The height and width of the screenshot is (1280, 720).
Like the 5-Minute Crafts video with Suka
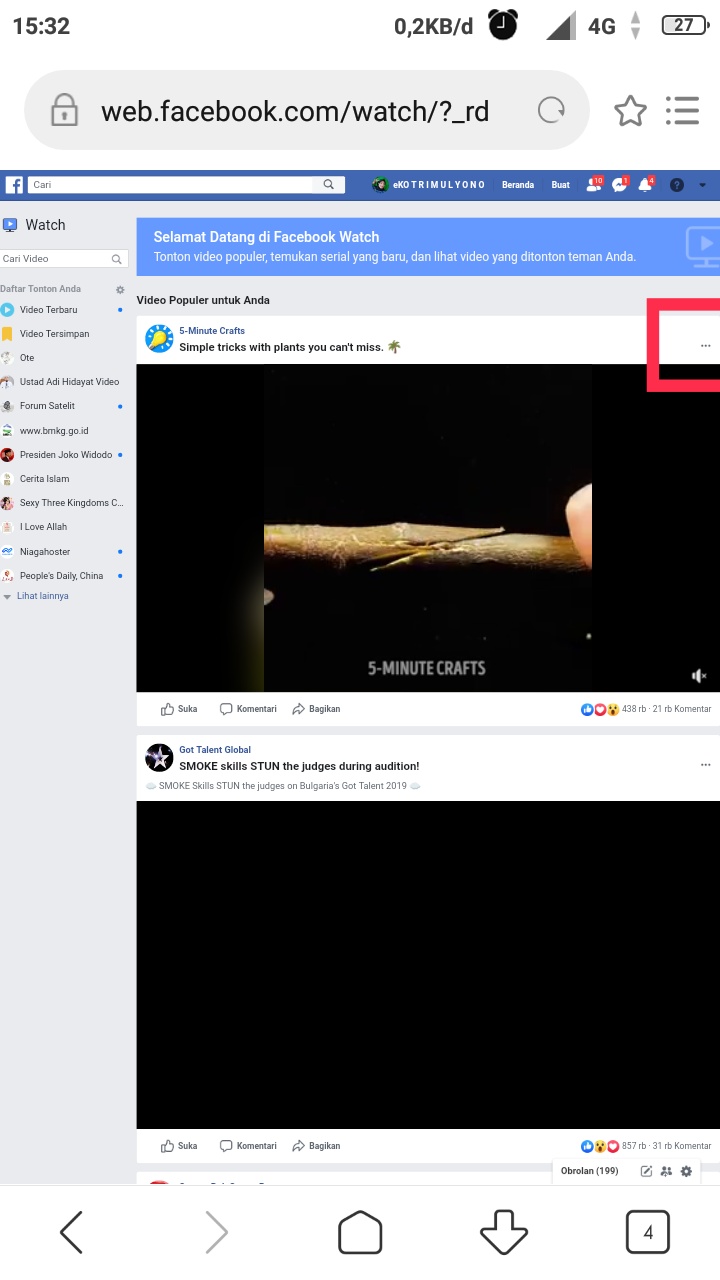[x=179, y=709]
